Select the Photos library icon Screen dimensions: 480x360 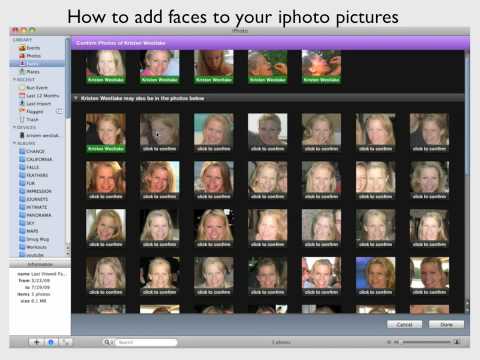pos(22,56)
